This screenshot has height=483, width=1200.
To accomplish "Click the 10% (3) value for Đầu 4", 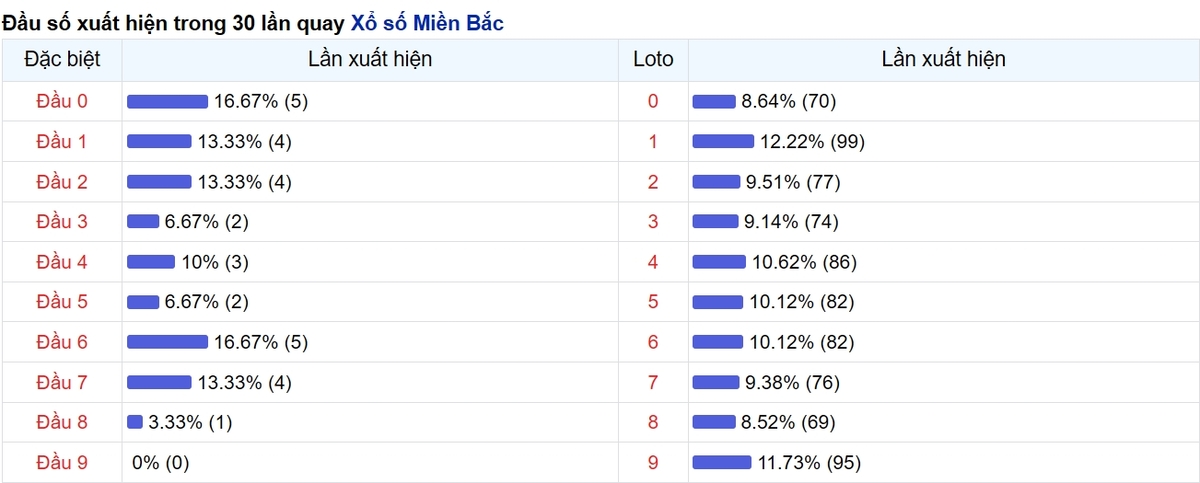I will coord(215,262).
